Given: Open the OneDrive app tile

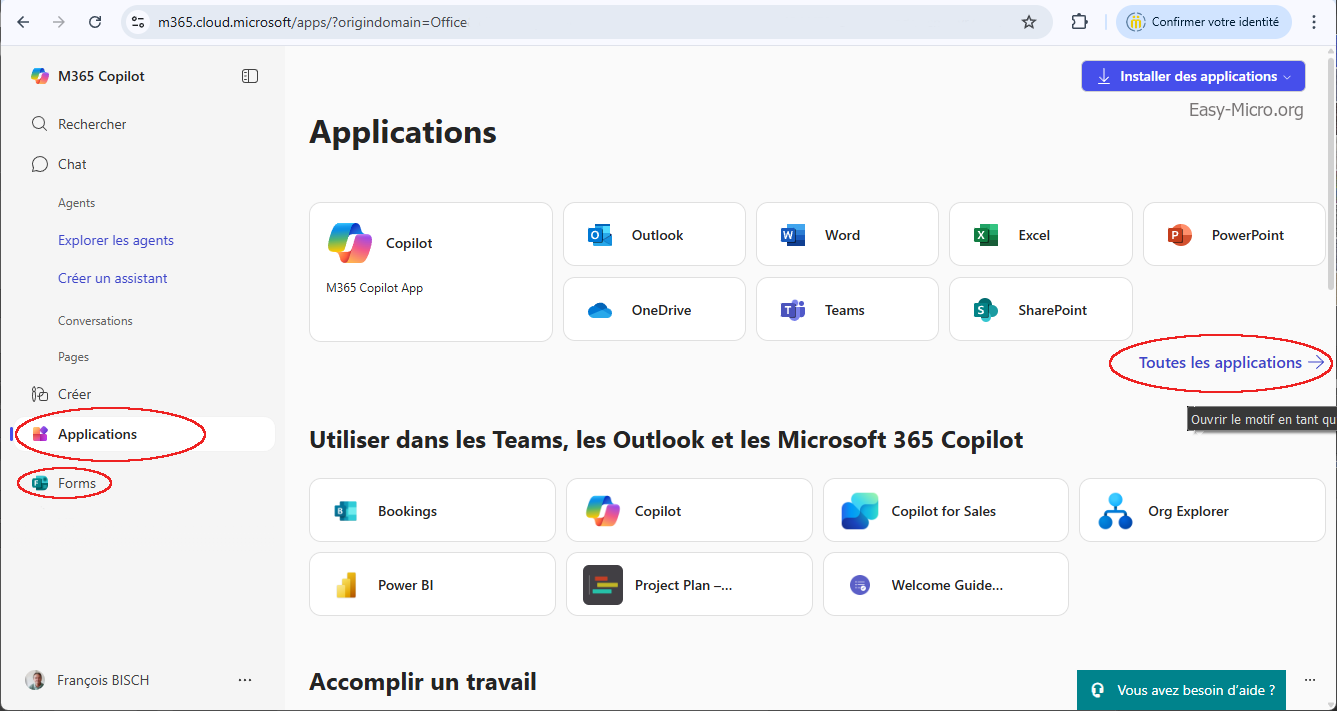Looking at the screenshot, I should (654, 310).
